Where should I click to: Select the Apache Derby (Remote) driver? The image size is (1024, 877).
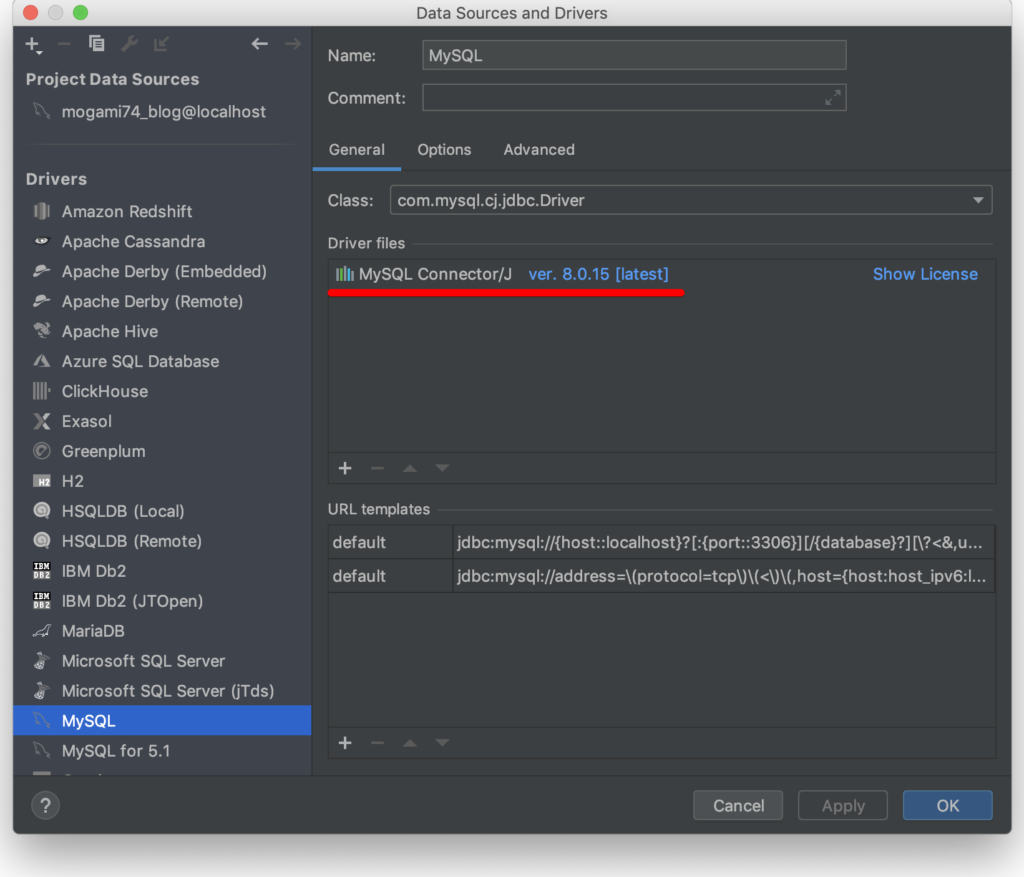(x=162, y=301)
